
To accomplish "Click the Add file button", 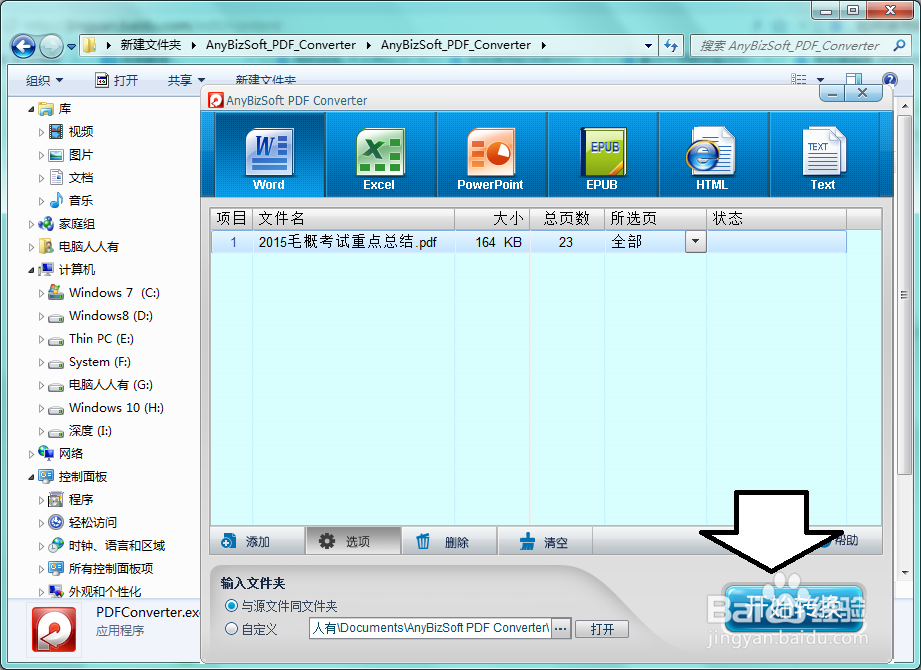I will [x=257, y=541].
